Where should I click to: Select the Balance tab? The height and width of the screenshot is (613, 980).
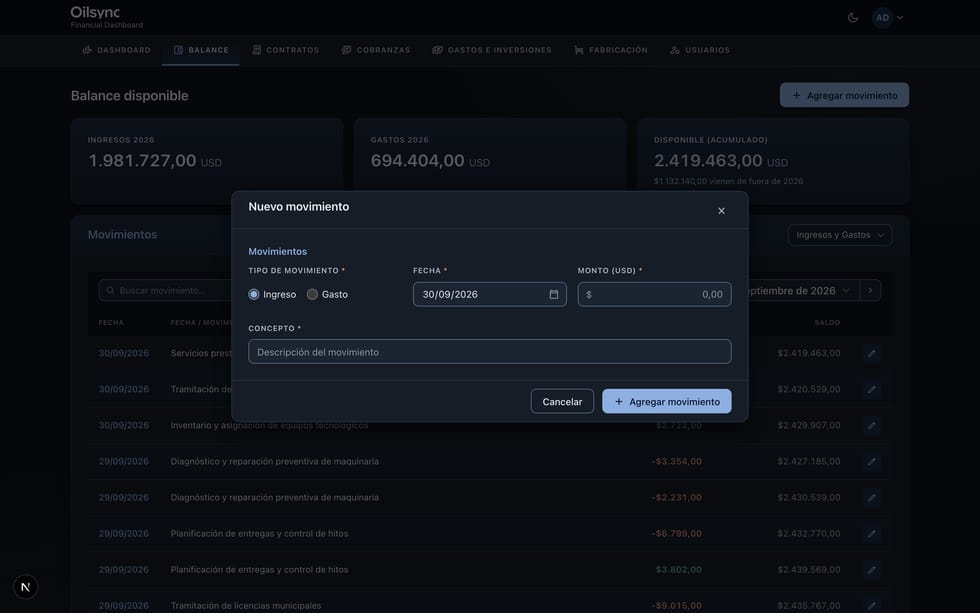201,50
